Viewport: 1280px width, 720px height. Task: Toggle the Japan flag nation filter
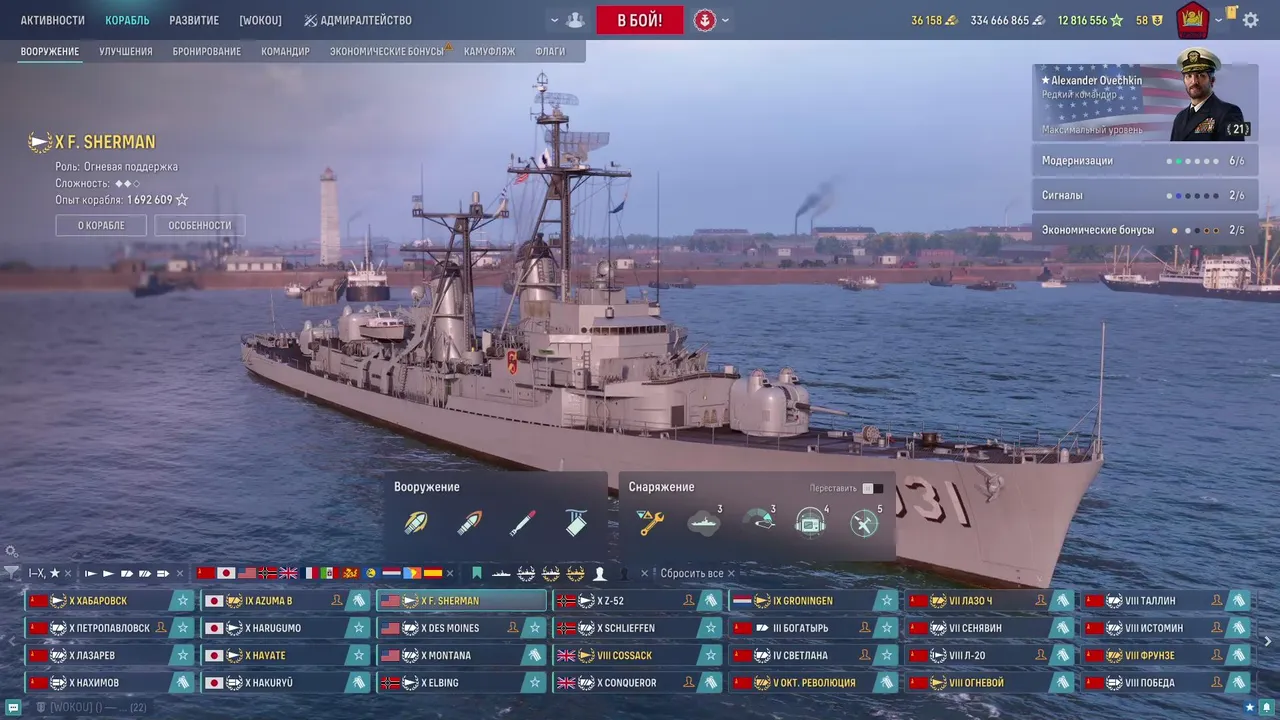[227, 573]
